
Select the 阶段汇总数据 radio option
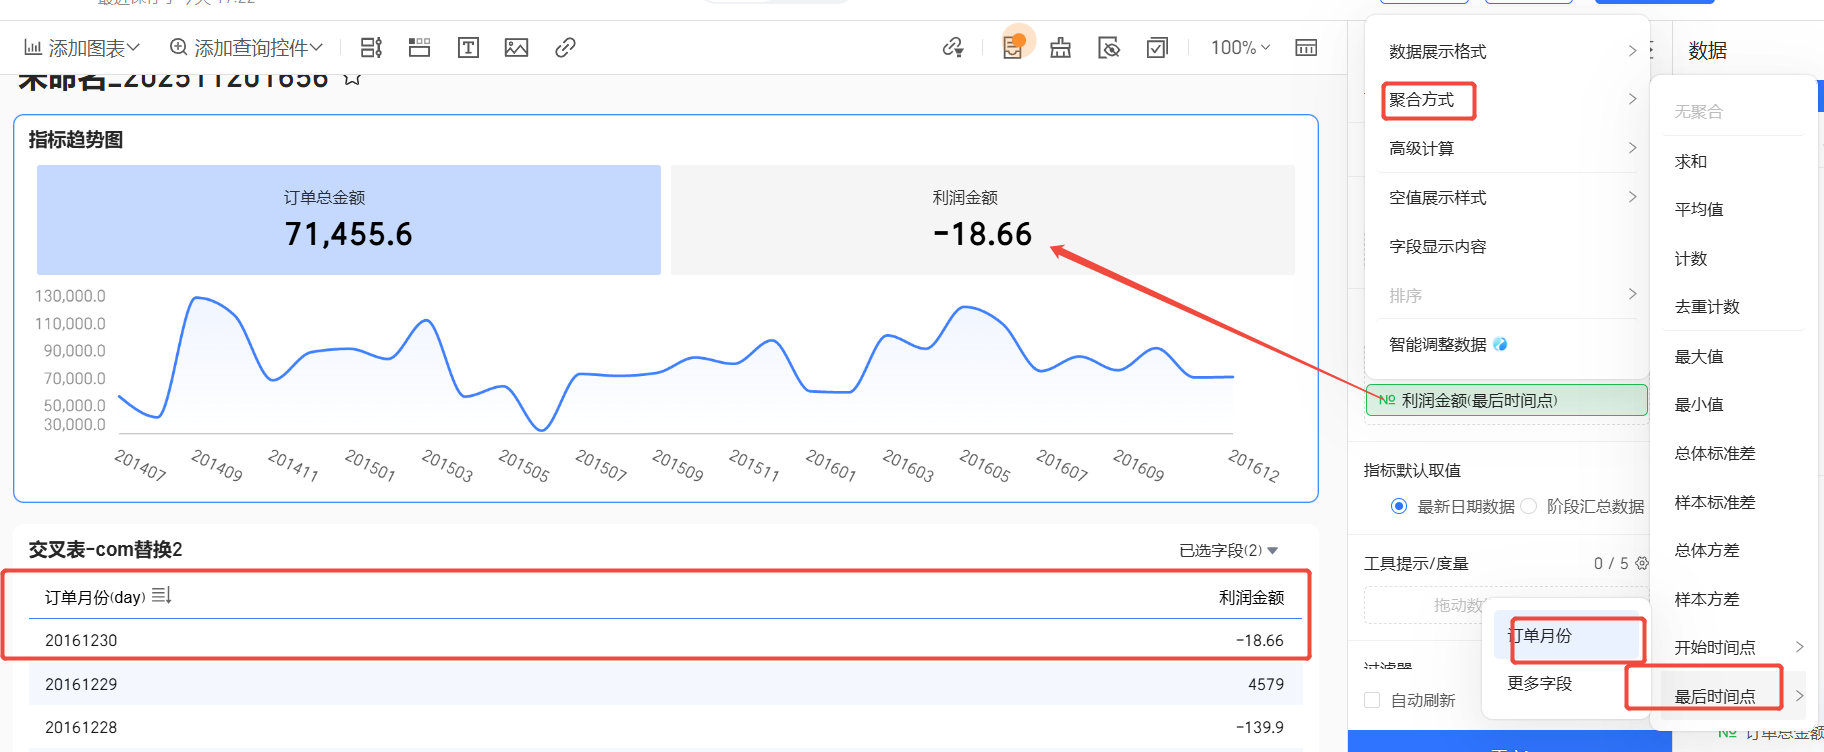pos(1529,506)
